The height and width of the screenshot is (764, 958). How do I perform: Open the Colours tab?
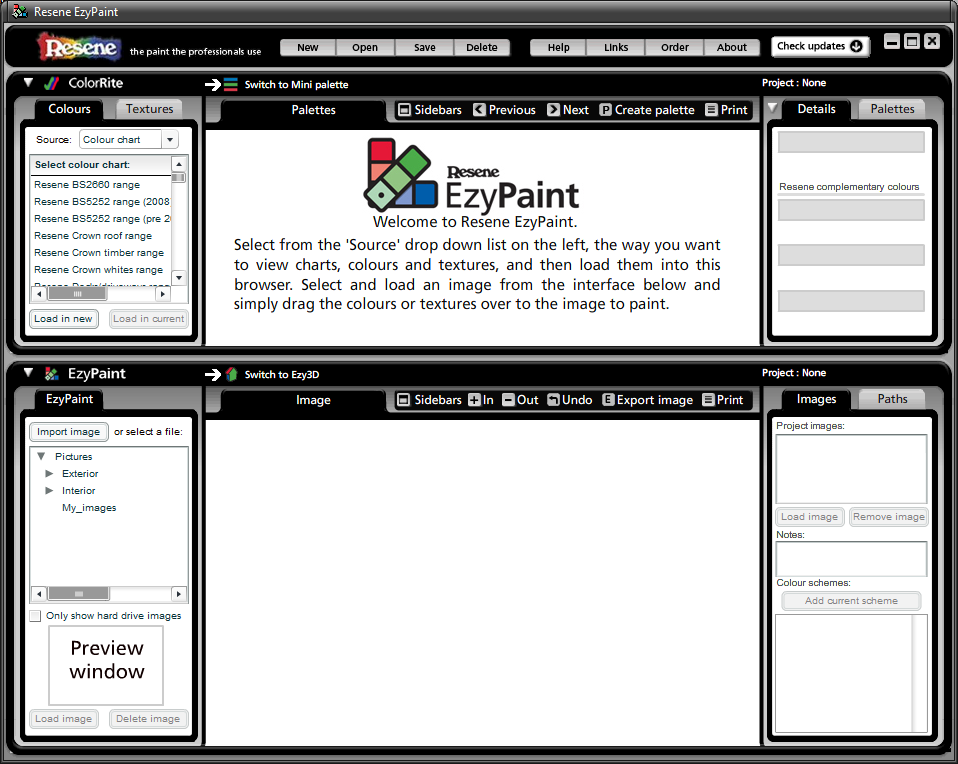70,109
